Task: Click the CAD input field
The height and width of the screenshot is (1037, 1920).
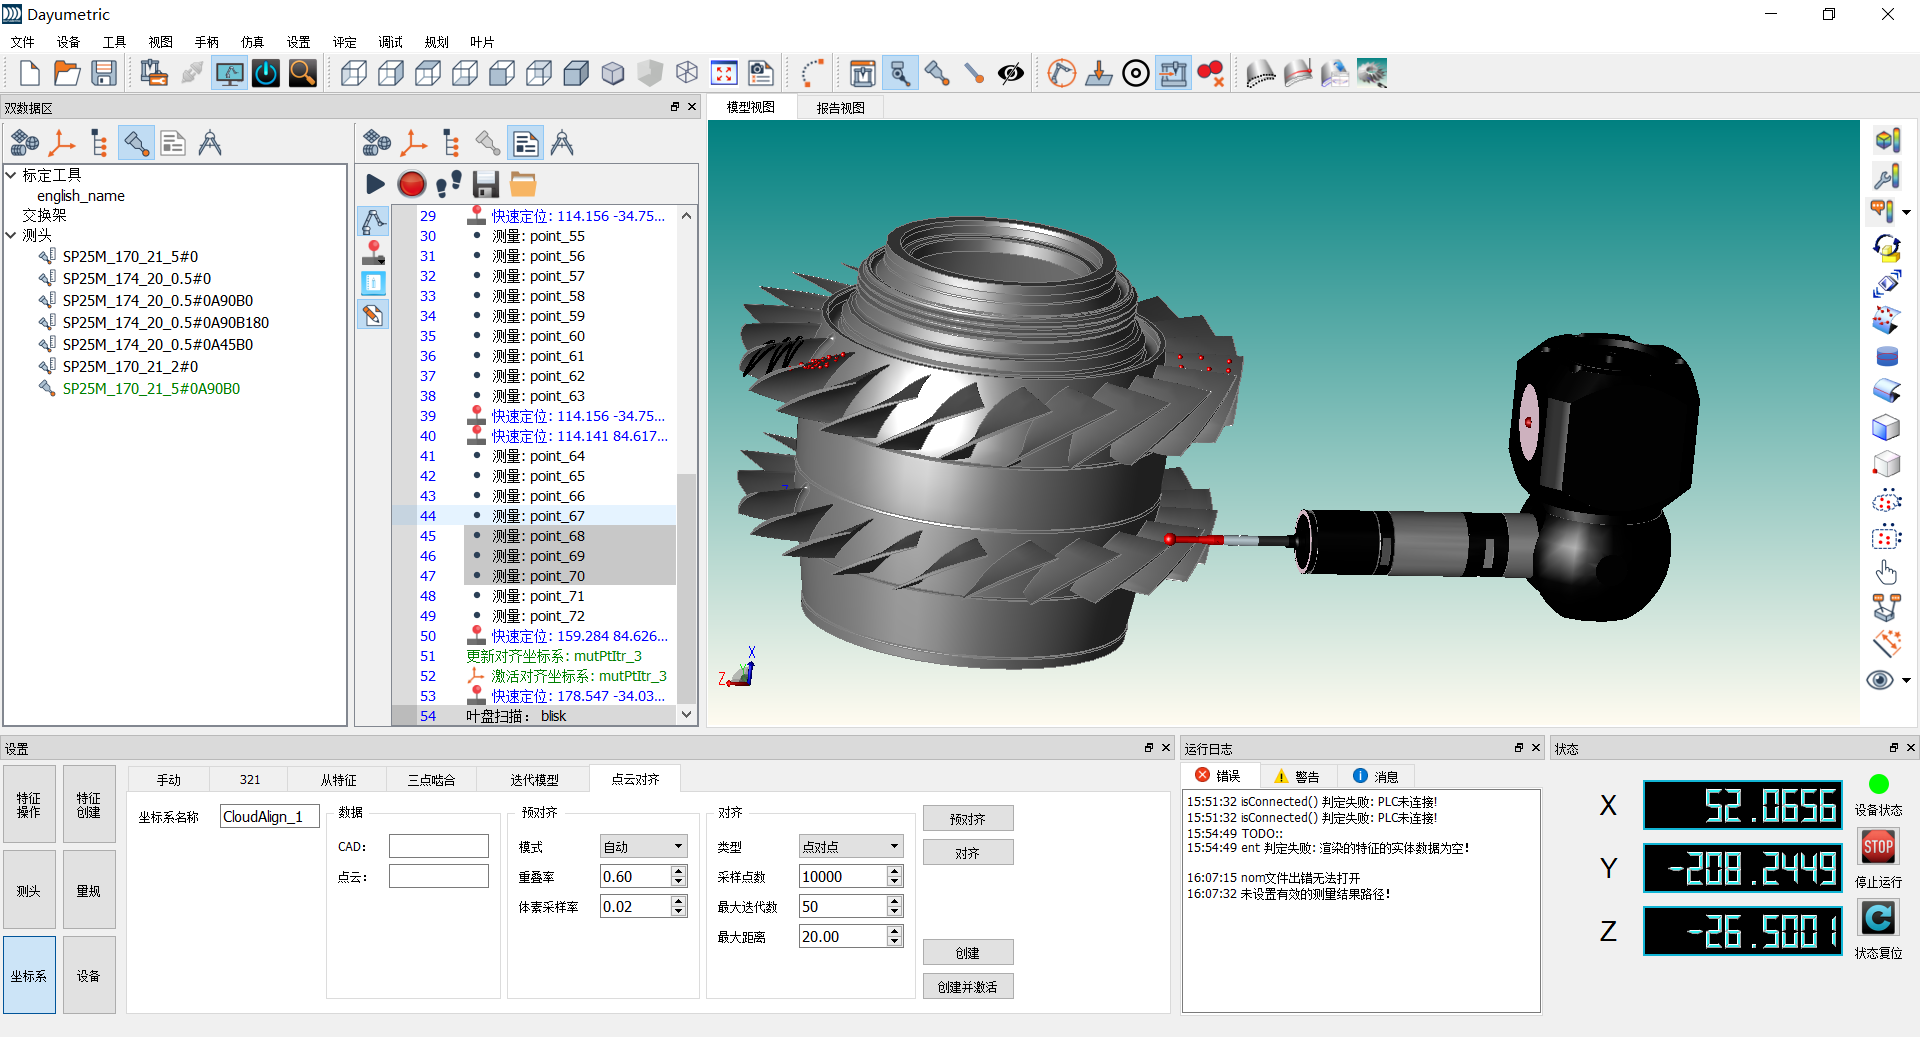Action: [438, 846]
